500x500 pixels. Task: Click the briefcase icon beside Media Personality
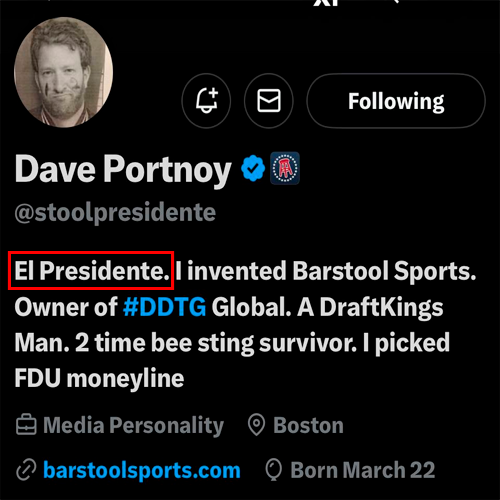(26, 425)
